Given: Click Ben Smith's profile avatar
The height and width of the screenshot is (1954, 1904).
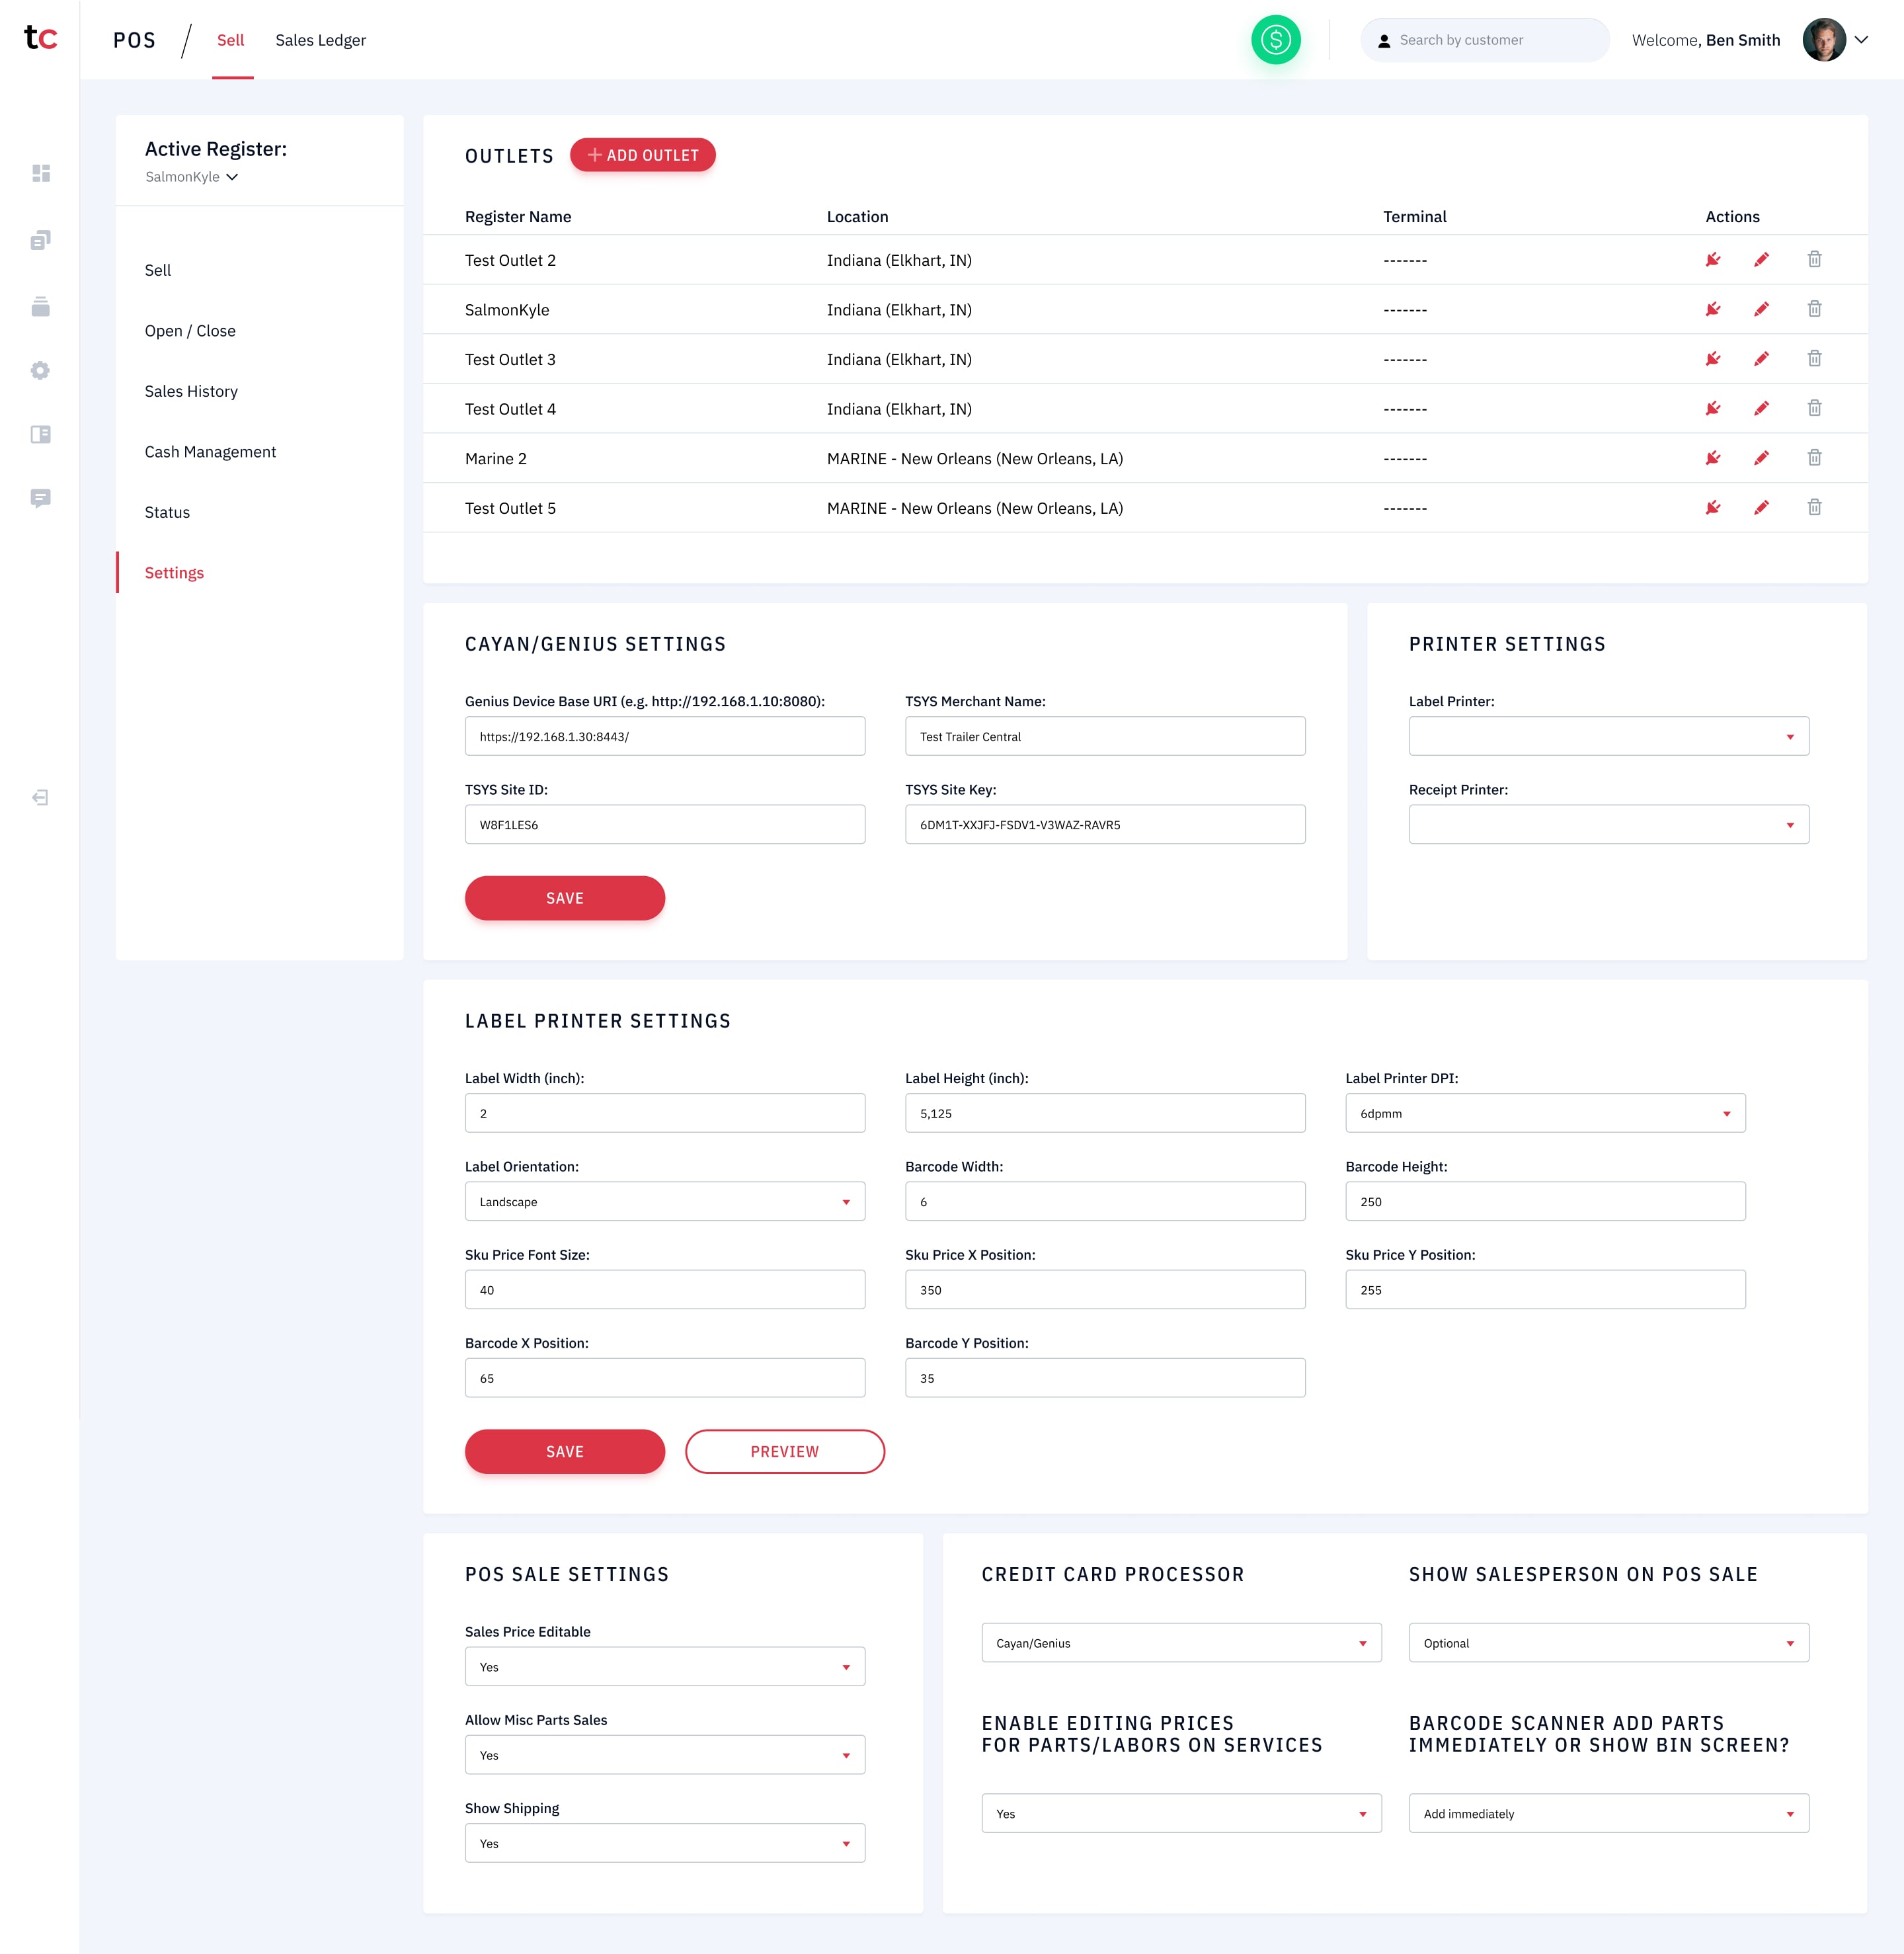Looking at the screenshot, I should pyautogui.click(x=1824, y=40).
